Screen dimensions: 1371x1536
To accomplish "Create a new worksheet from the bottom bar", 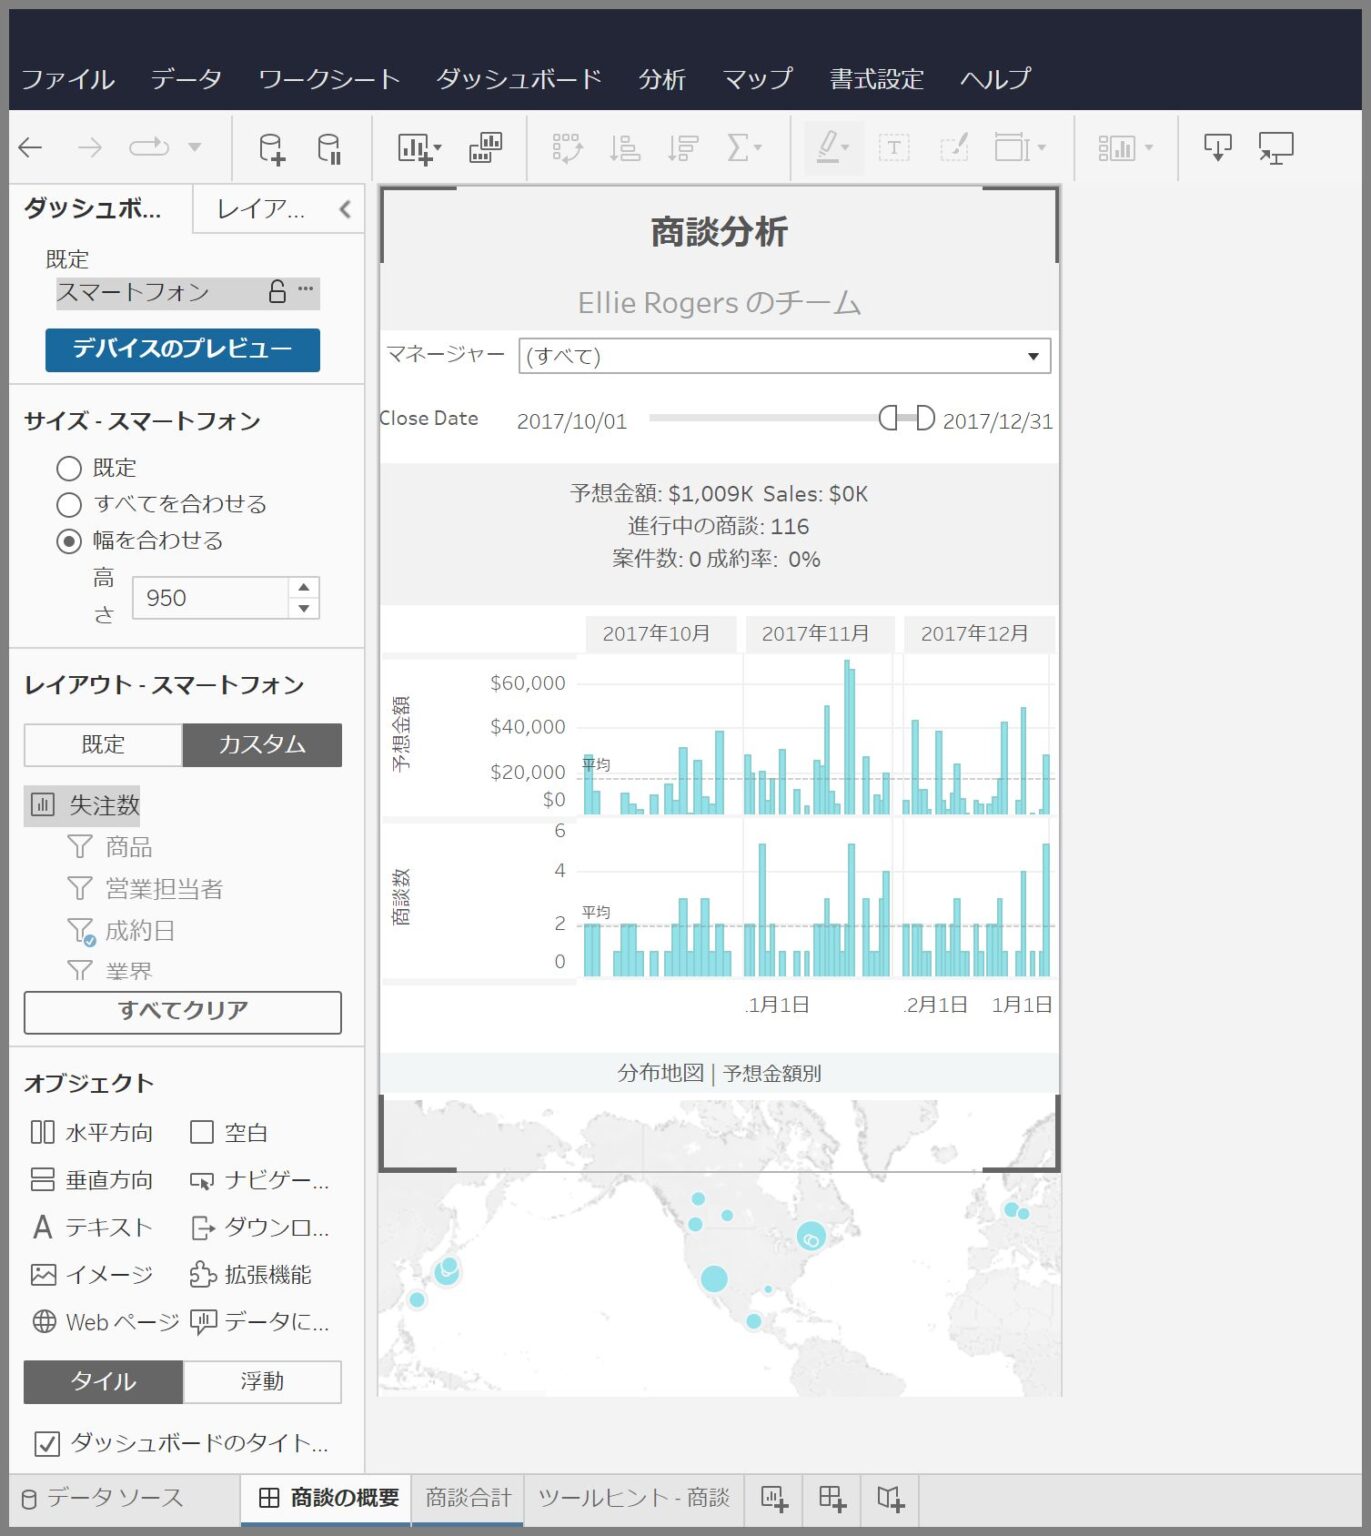I will 773,1500.
